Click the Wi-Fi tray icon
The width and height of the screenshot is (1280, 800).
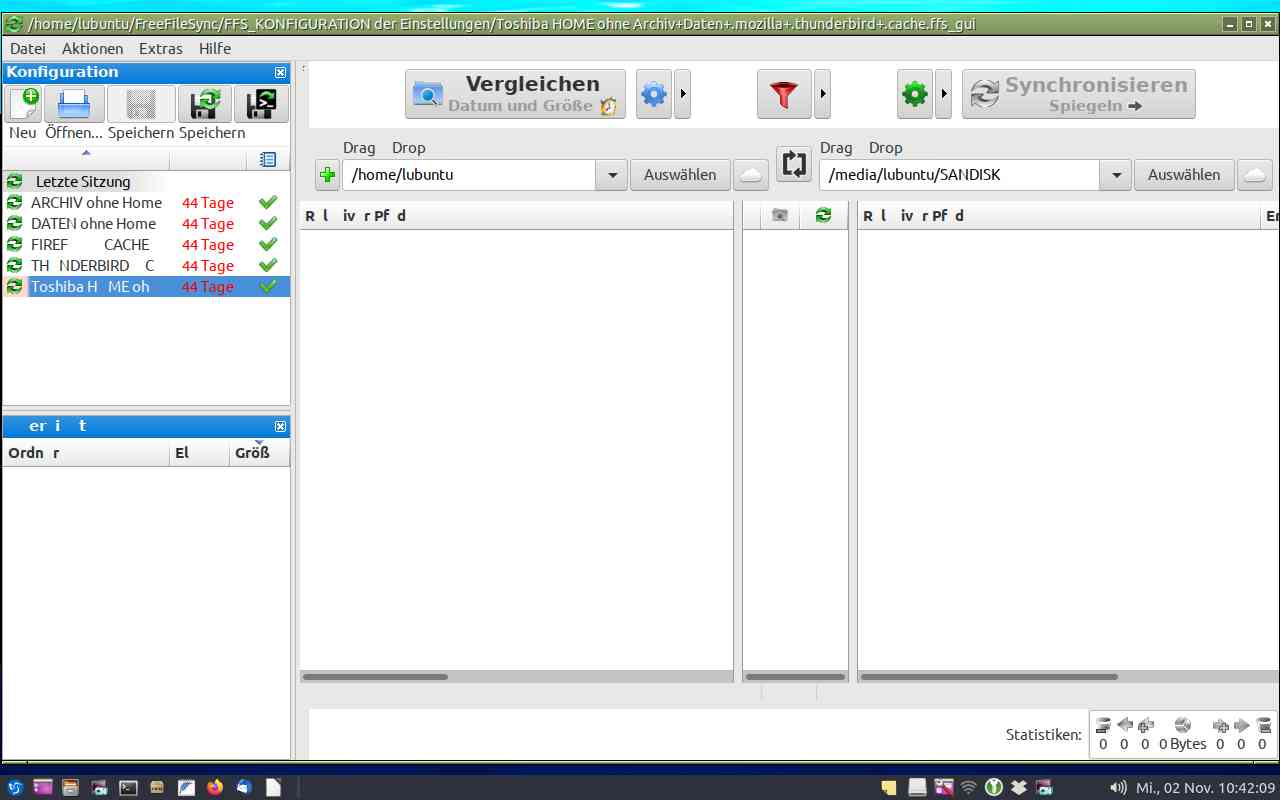pos(968,787)
